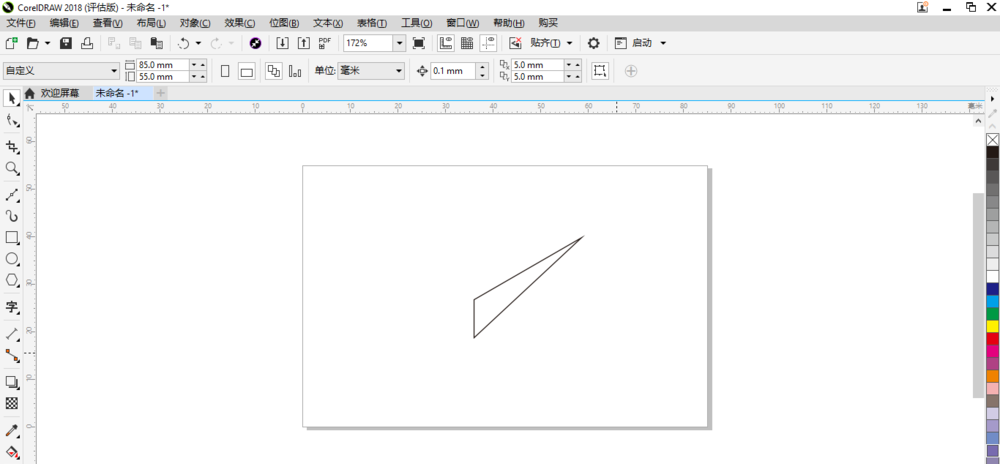This screenshot has height=464, width=1000.
Task: Select the Eyedropper tool
Action: click(12, 431)
